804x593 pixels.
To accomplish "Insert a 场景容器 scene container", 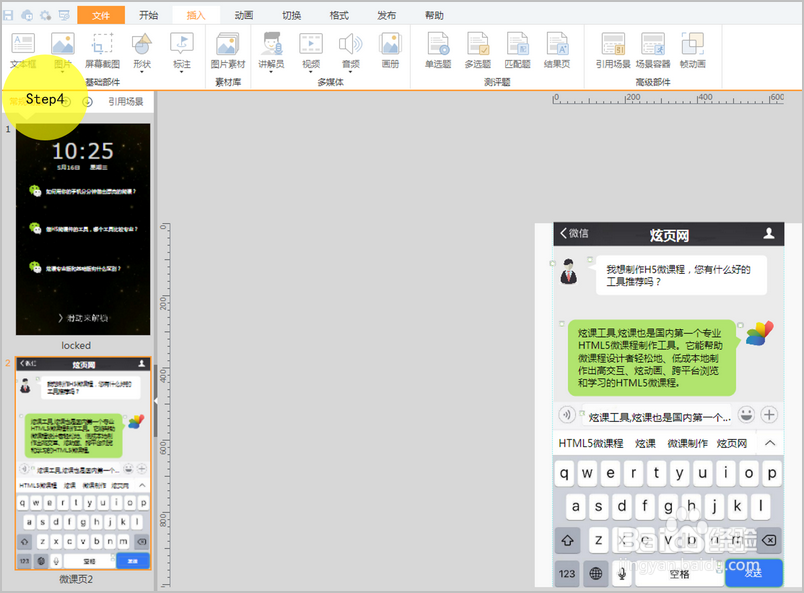I will coord(653,50).
